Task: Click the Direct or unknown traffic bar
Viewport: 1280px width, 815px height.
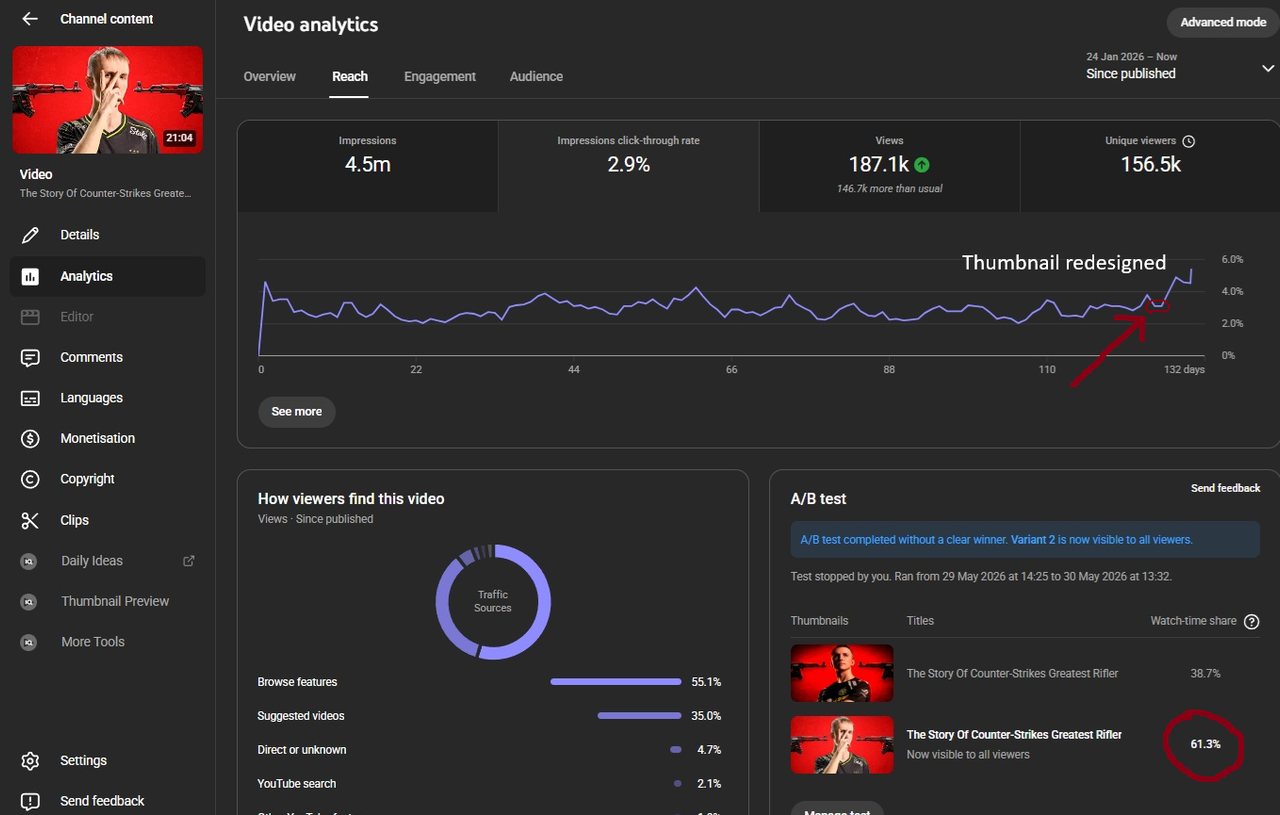Action: [676, 750]
